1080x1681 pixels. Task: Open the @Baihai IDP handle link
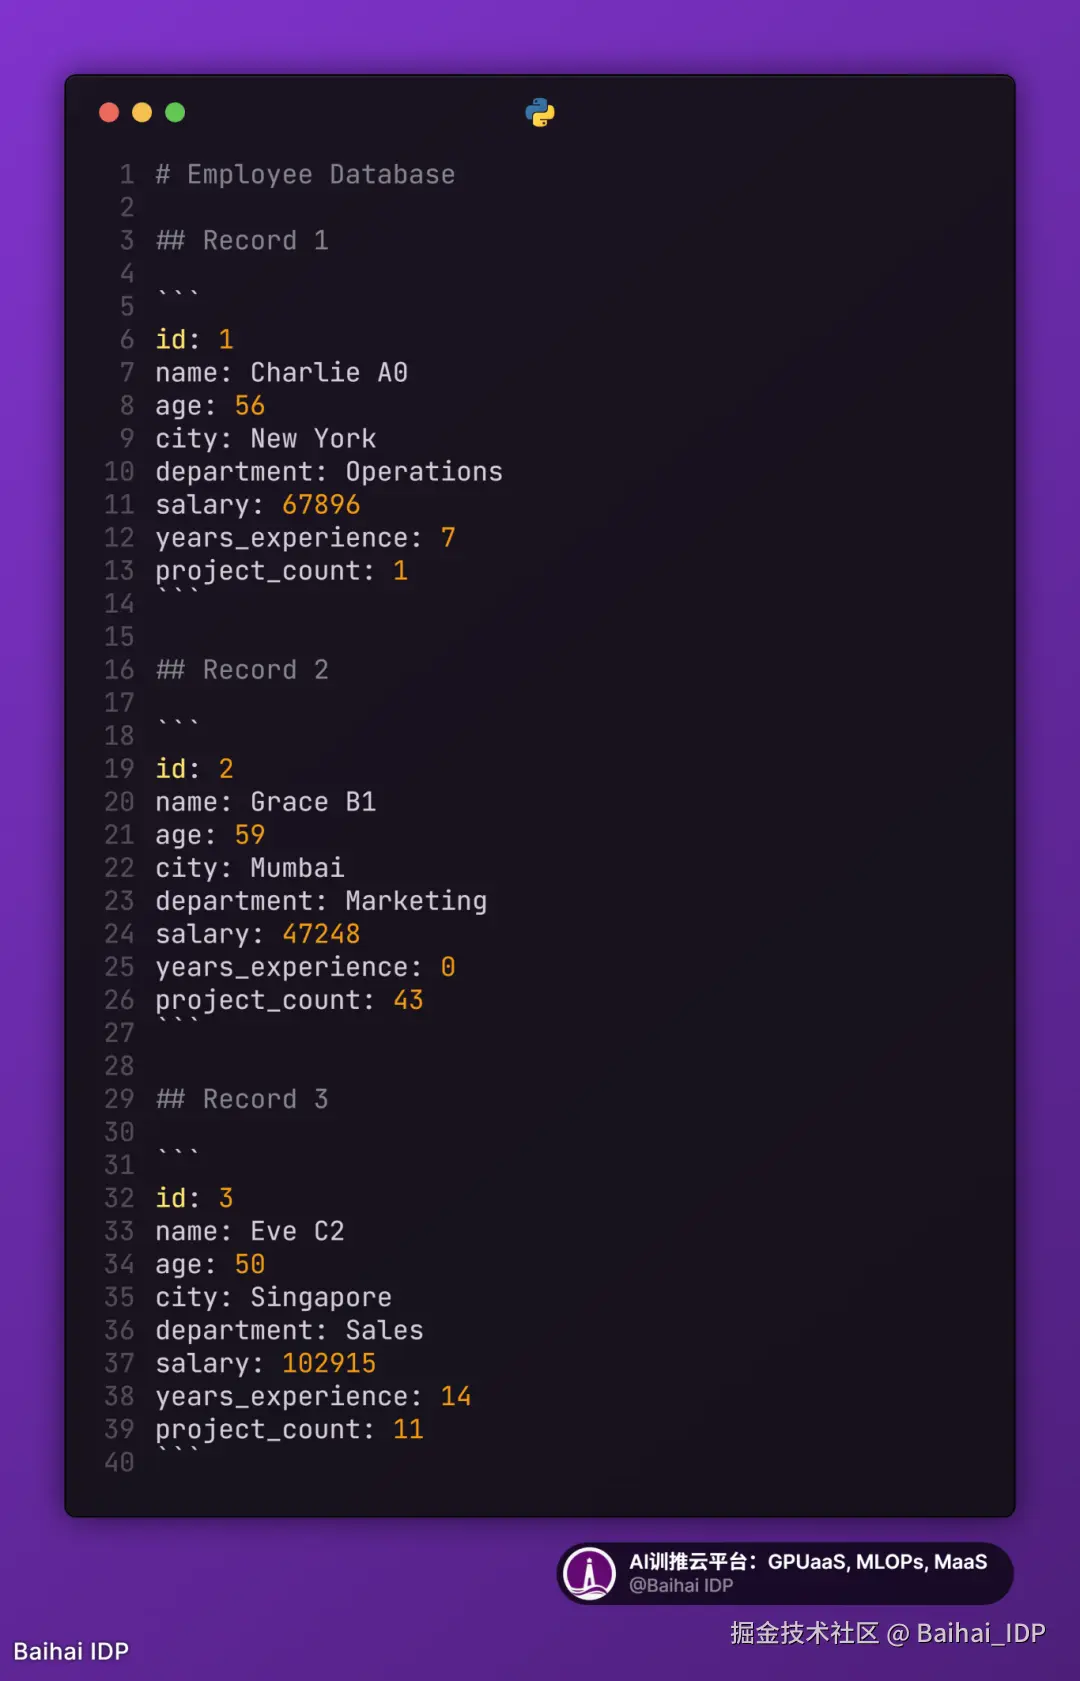681,1585
